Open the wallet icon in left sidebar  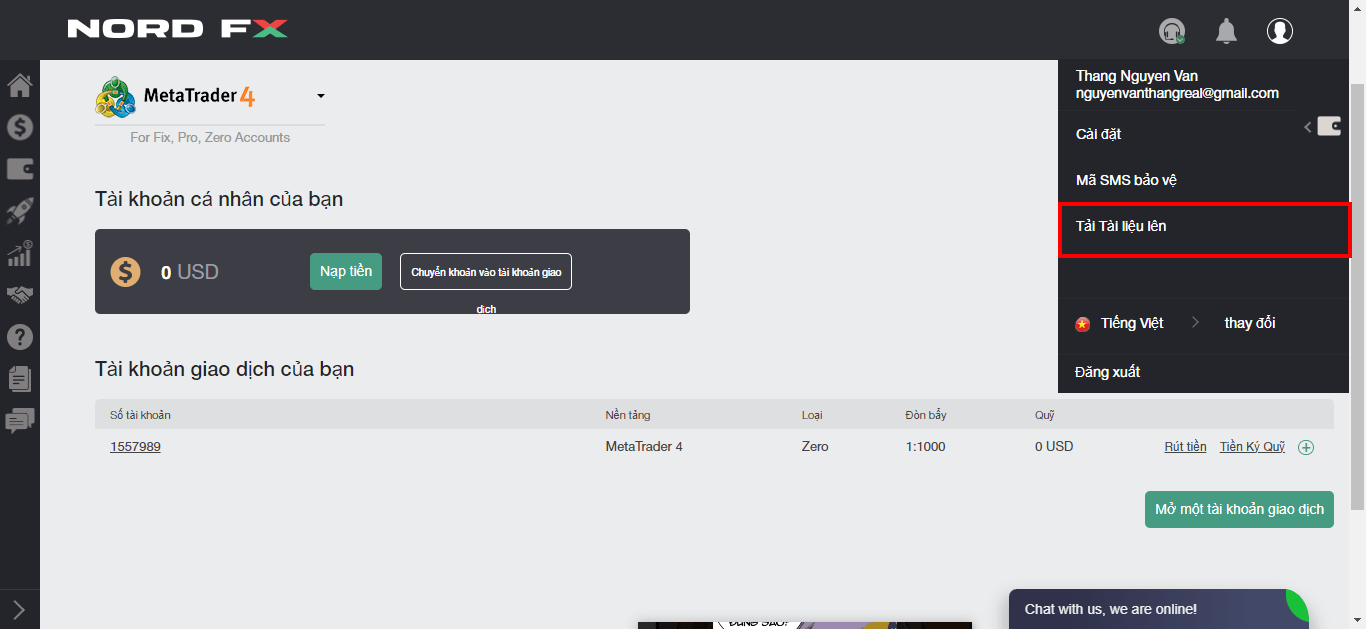(20, 169)
